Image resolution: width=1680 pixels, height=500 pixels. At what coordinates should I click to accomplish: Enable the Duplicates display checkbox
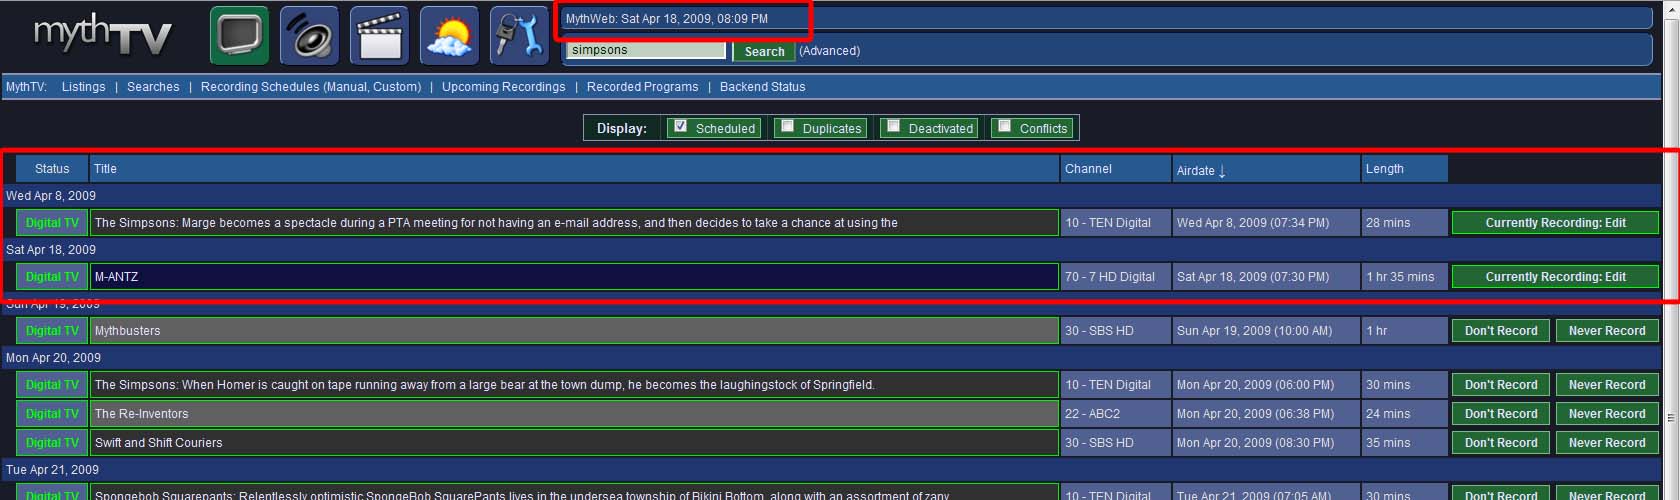point(788,126)
